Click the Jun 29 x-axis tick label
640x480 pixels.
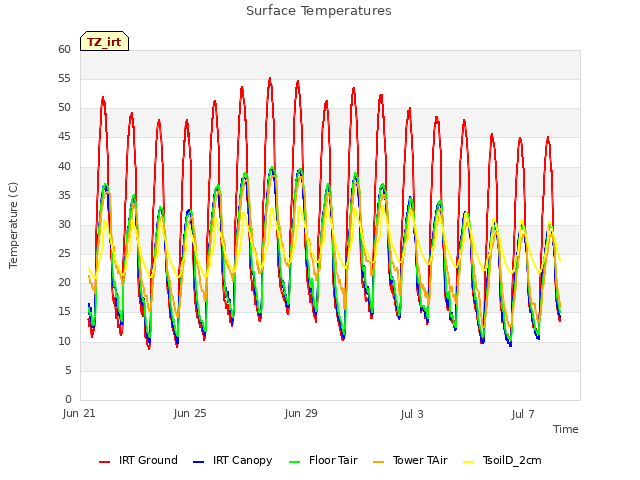click(301, 414)
